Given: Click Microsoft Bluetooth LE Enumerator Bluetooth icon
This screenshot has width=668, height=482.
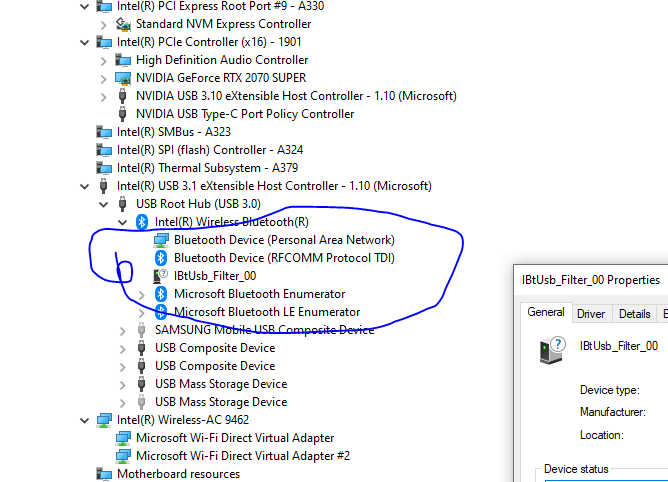Looking at the screenshot, I should (161, 312).
